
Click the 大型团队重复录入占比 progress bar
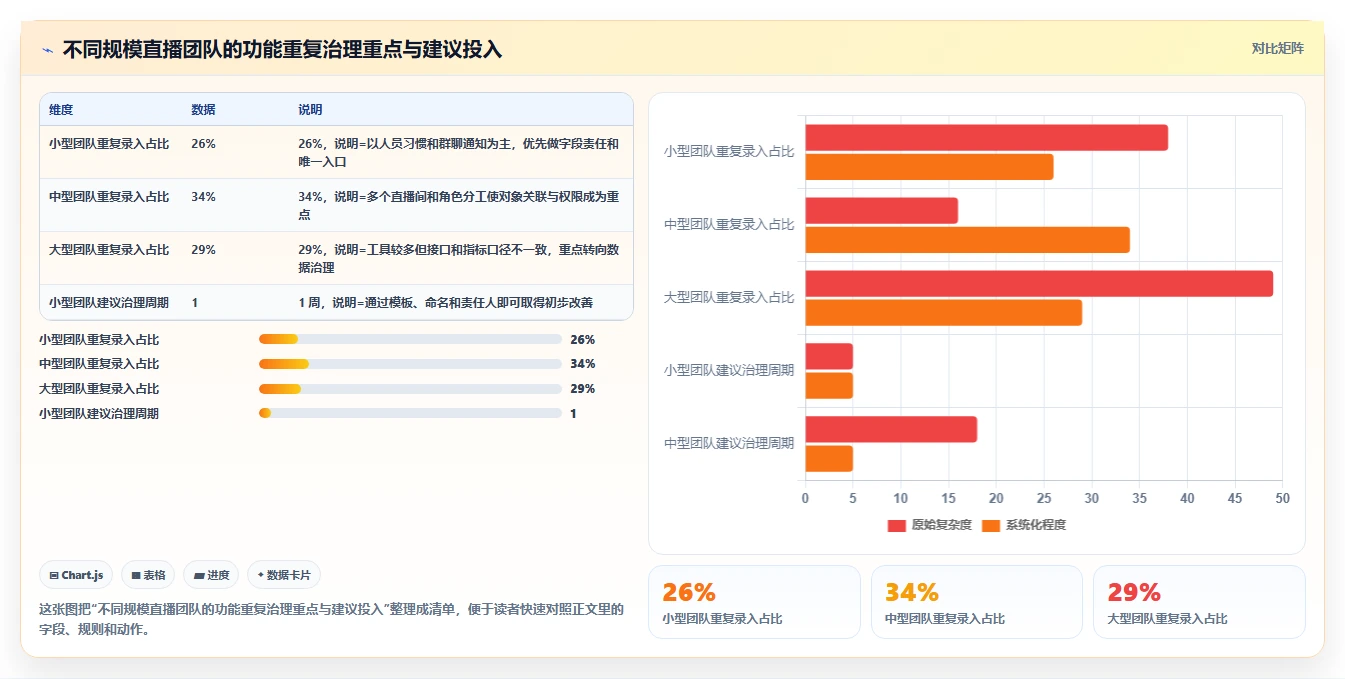(410, 389)
